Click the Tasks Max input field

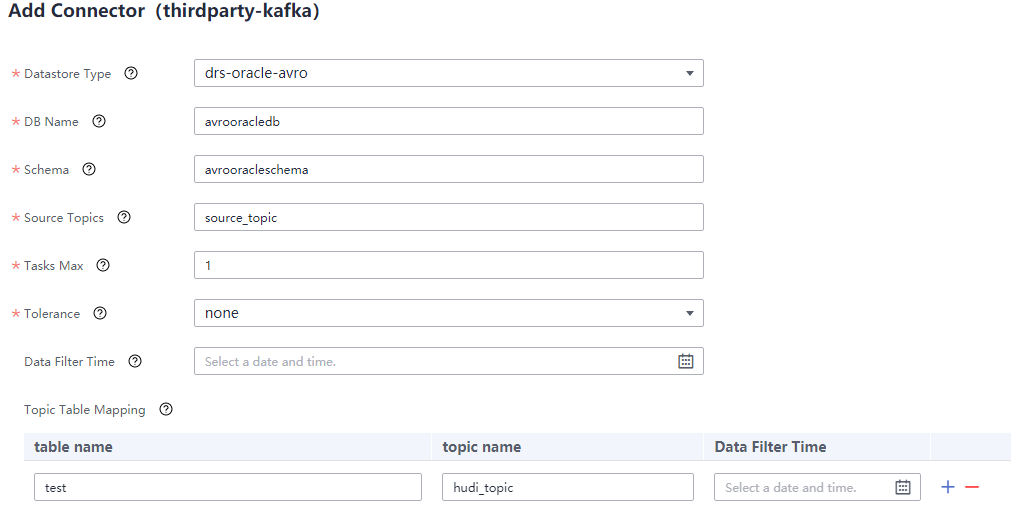448,266
